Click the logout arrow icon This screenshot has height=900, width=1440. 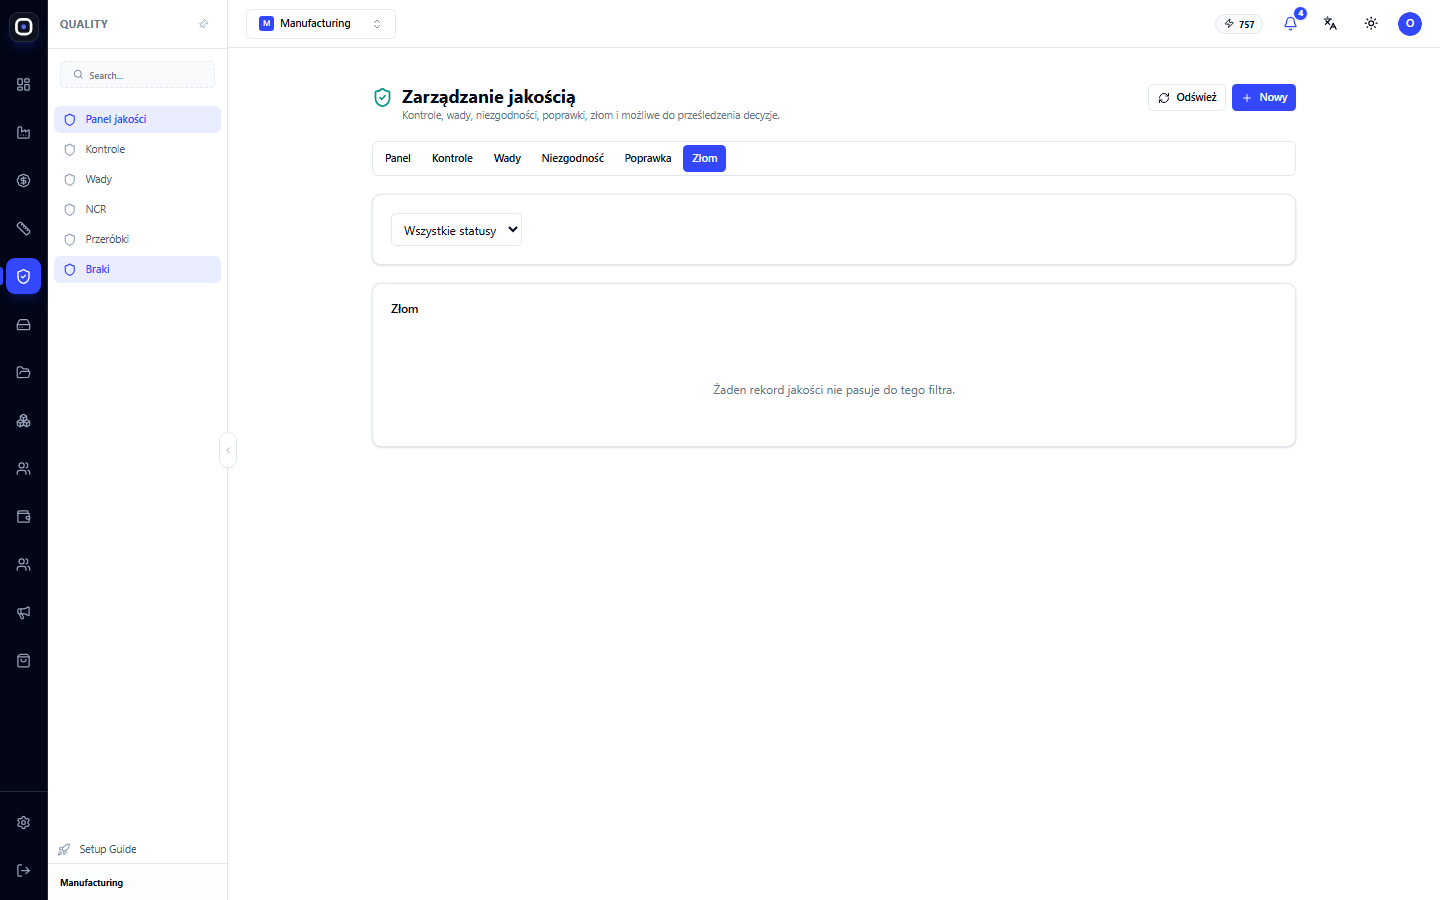pos(23,871)
